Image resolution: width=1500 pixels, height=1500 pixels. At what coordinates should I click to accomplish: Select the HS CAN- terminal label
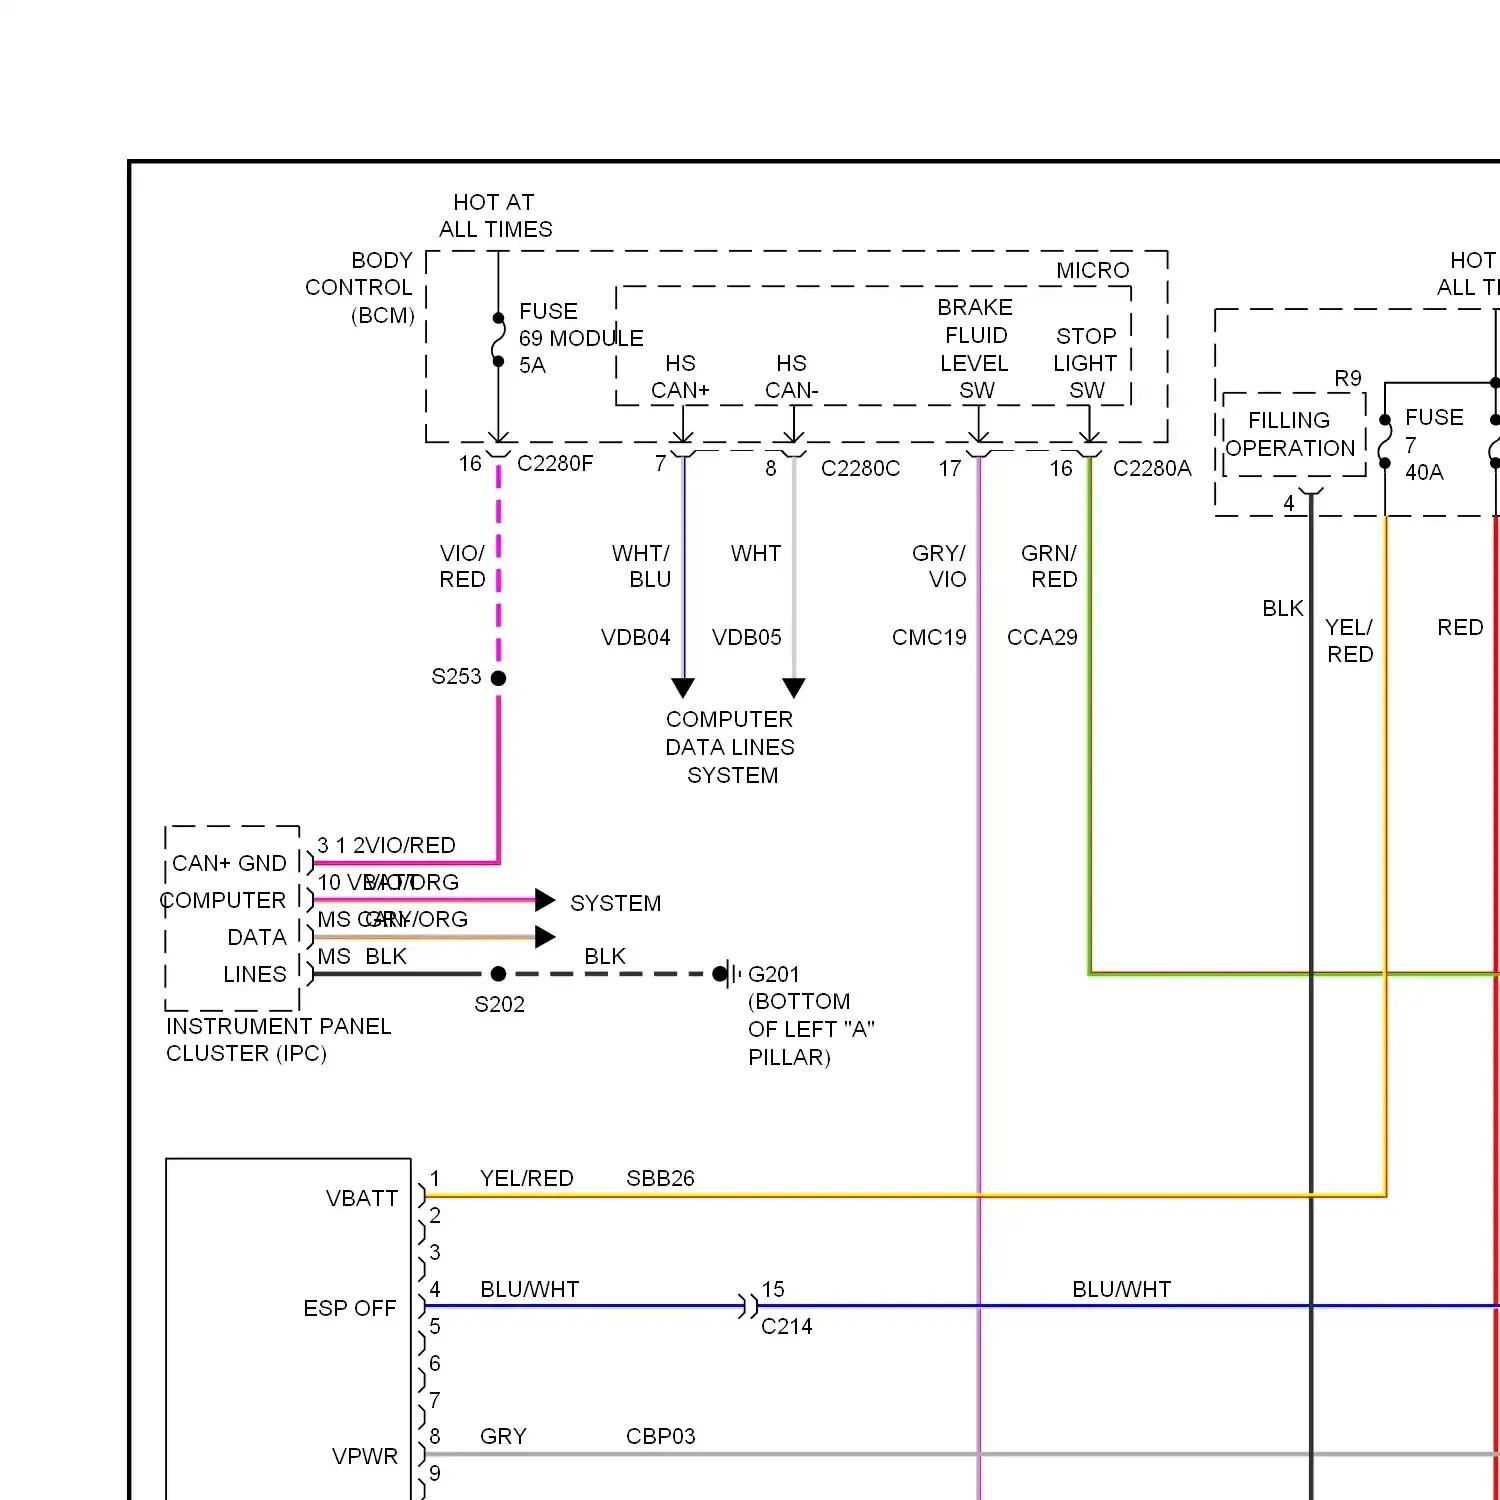click(x=791, y=377)
